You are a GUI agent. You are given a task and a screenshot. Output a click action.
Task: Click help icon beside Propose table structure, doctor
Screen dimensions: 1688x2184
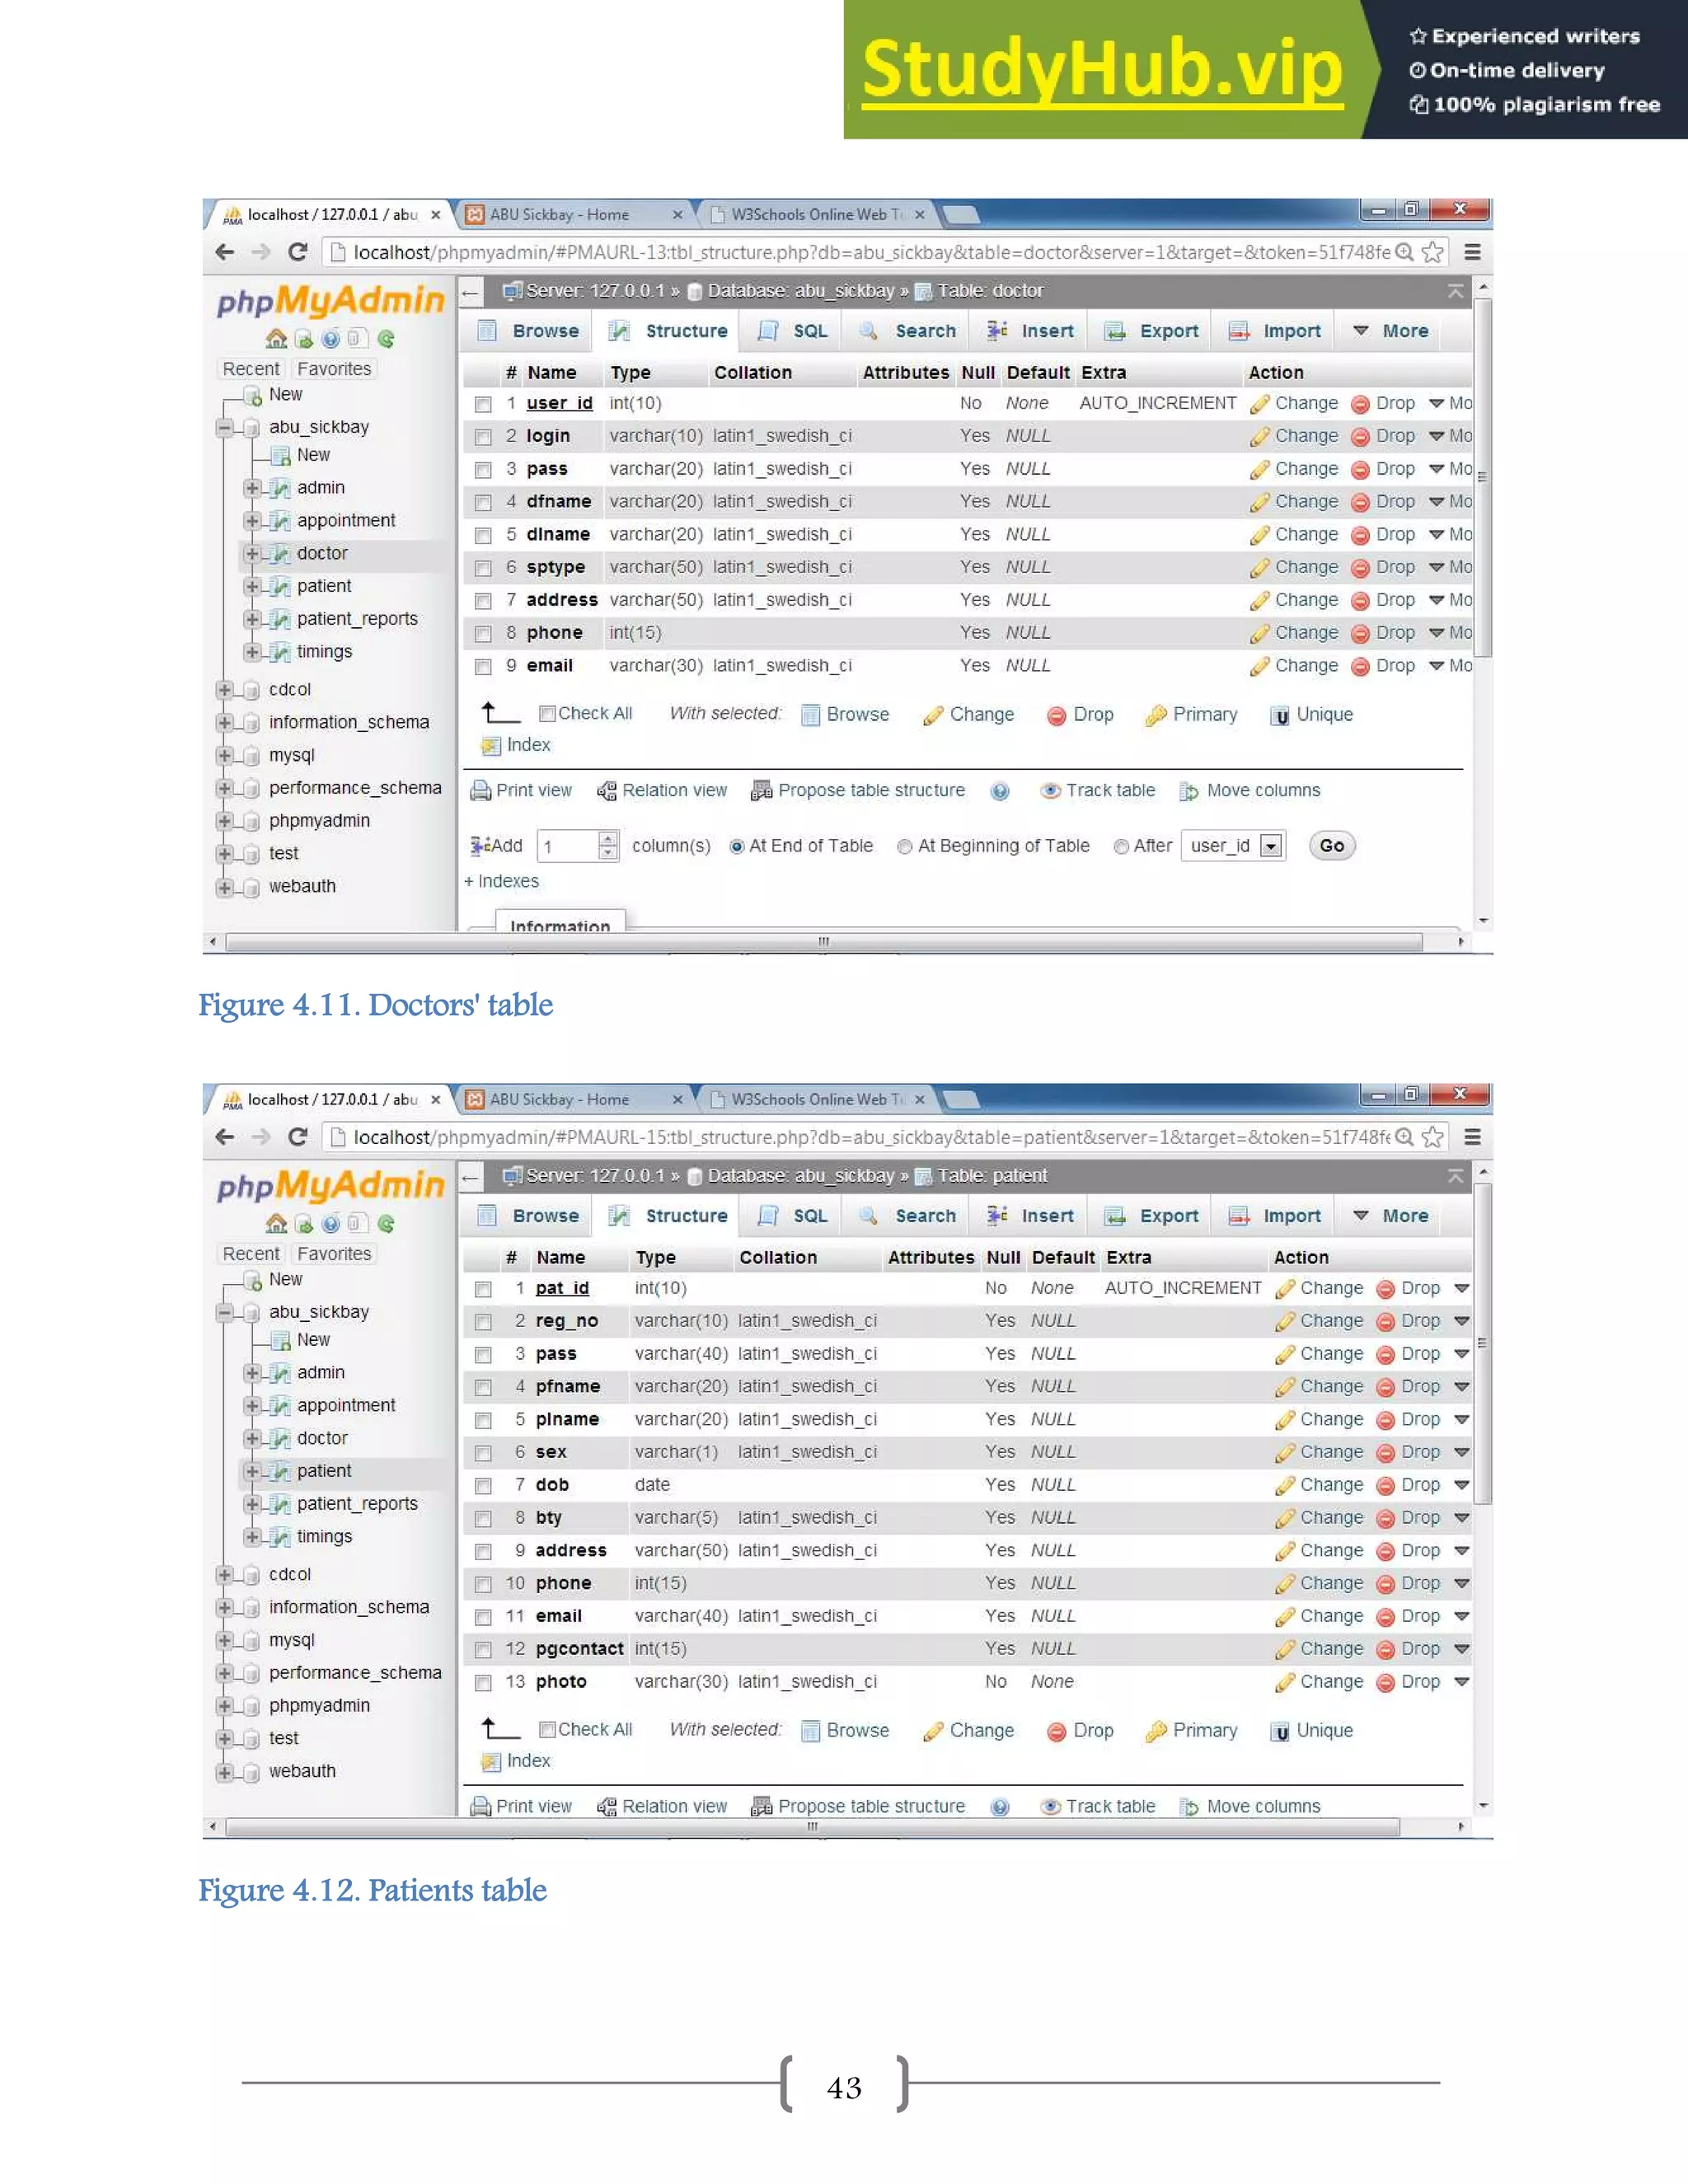[x=1000, y=791]
